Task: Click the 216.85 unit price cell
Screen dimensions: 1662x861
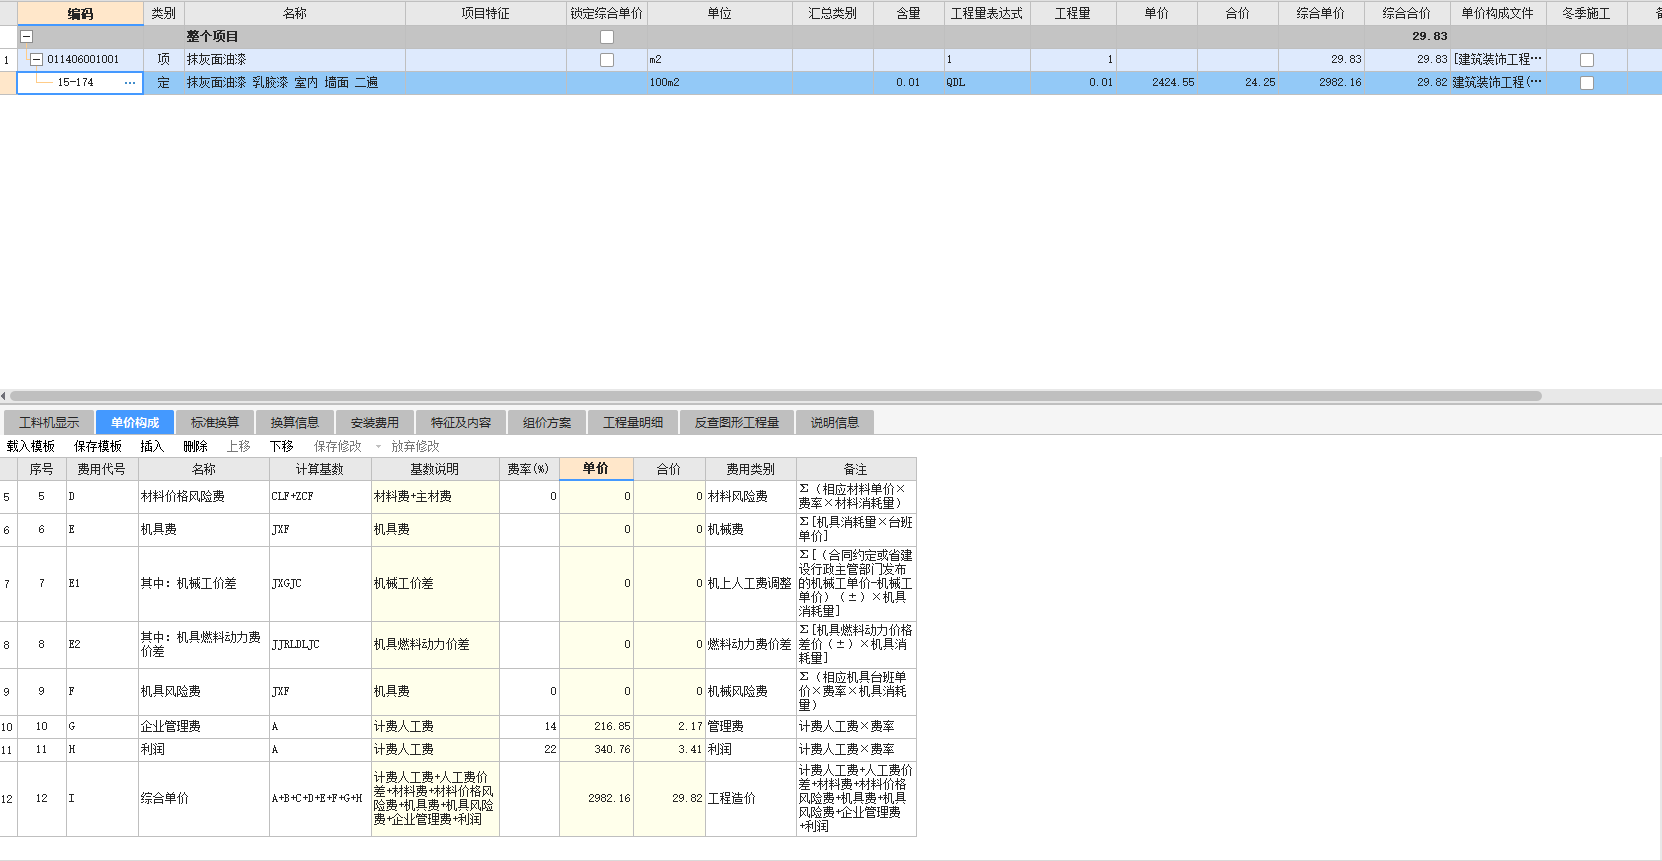Action: [596, 727]
